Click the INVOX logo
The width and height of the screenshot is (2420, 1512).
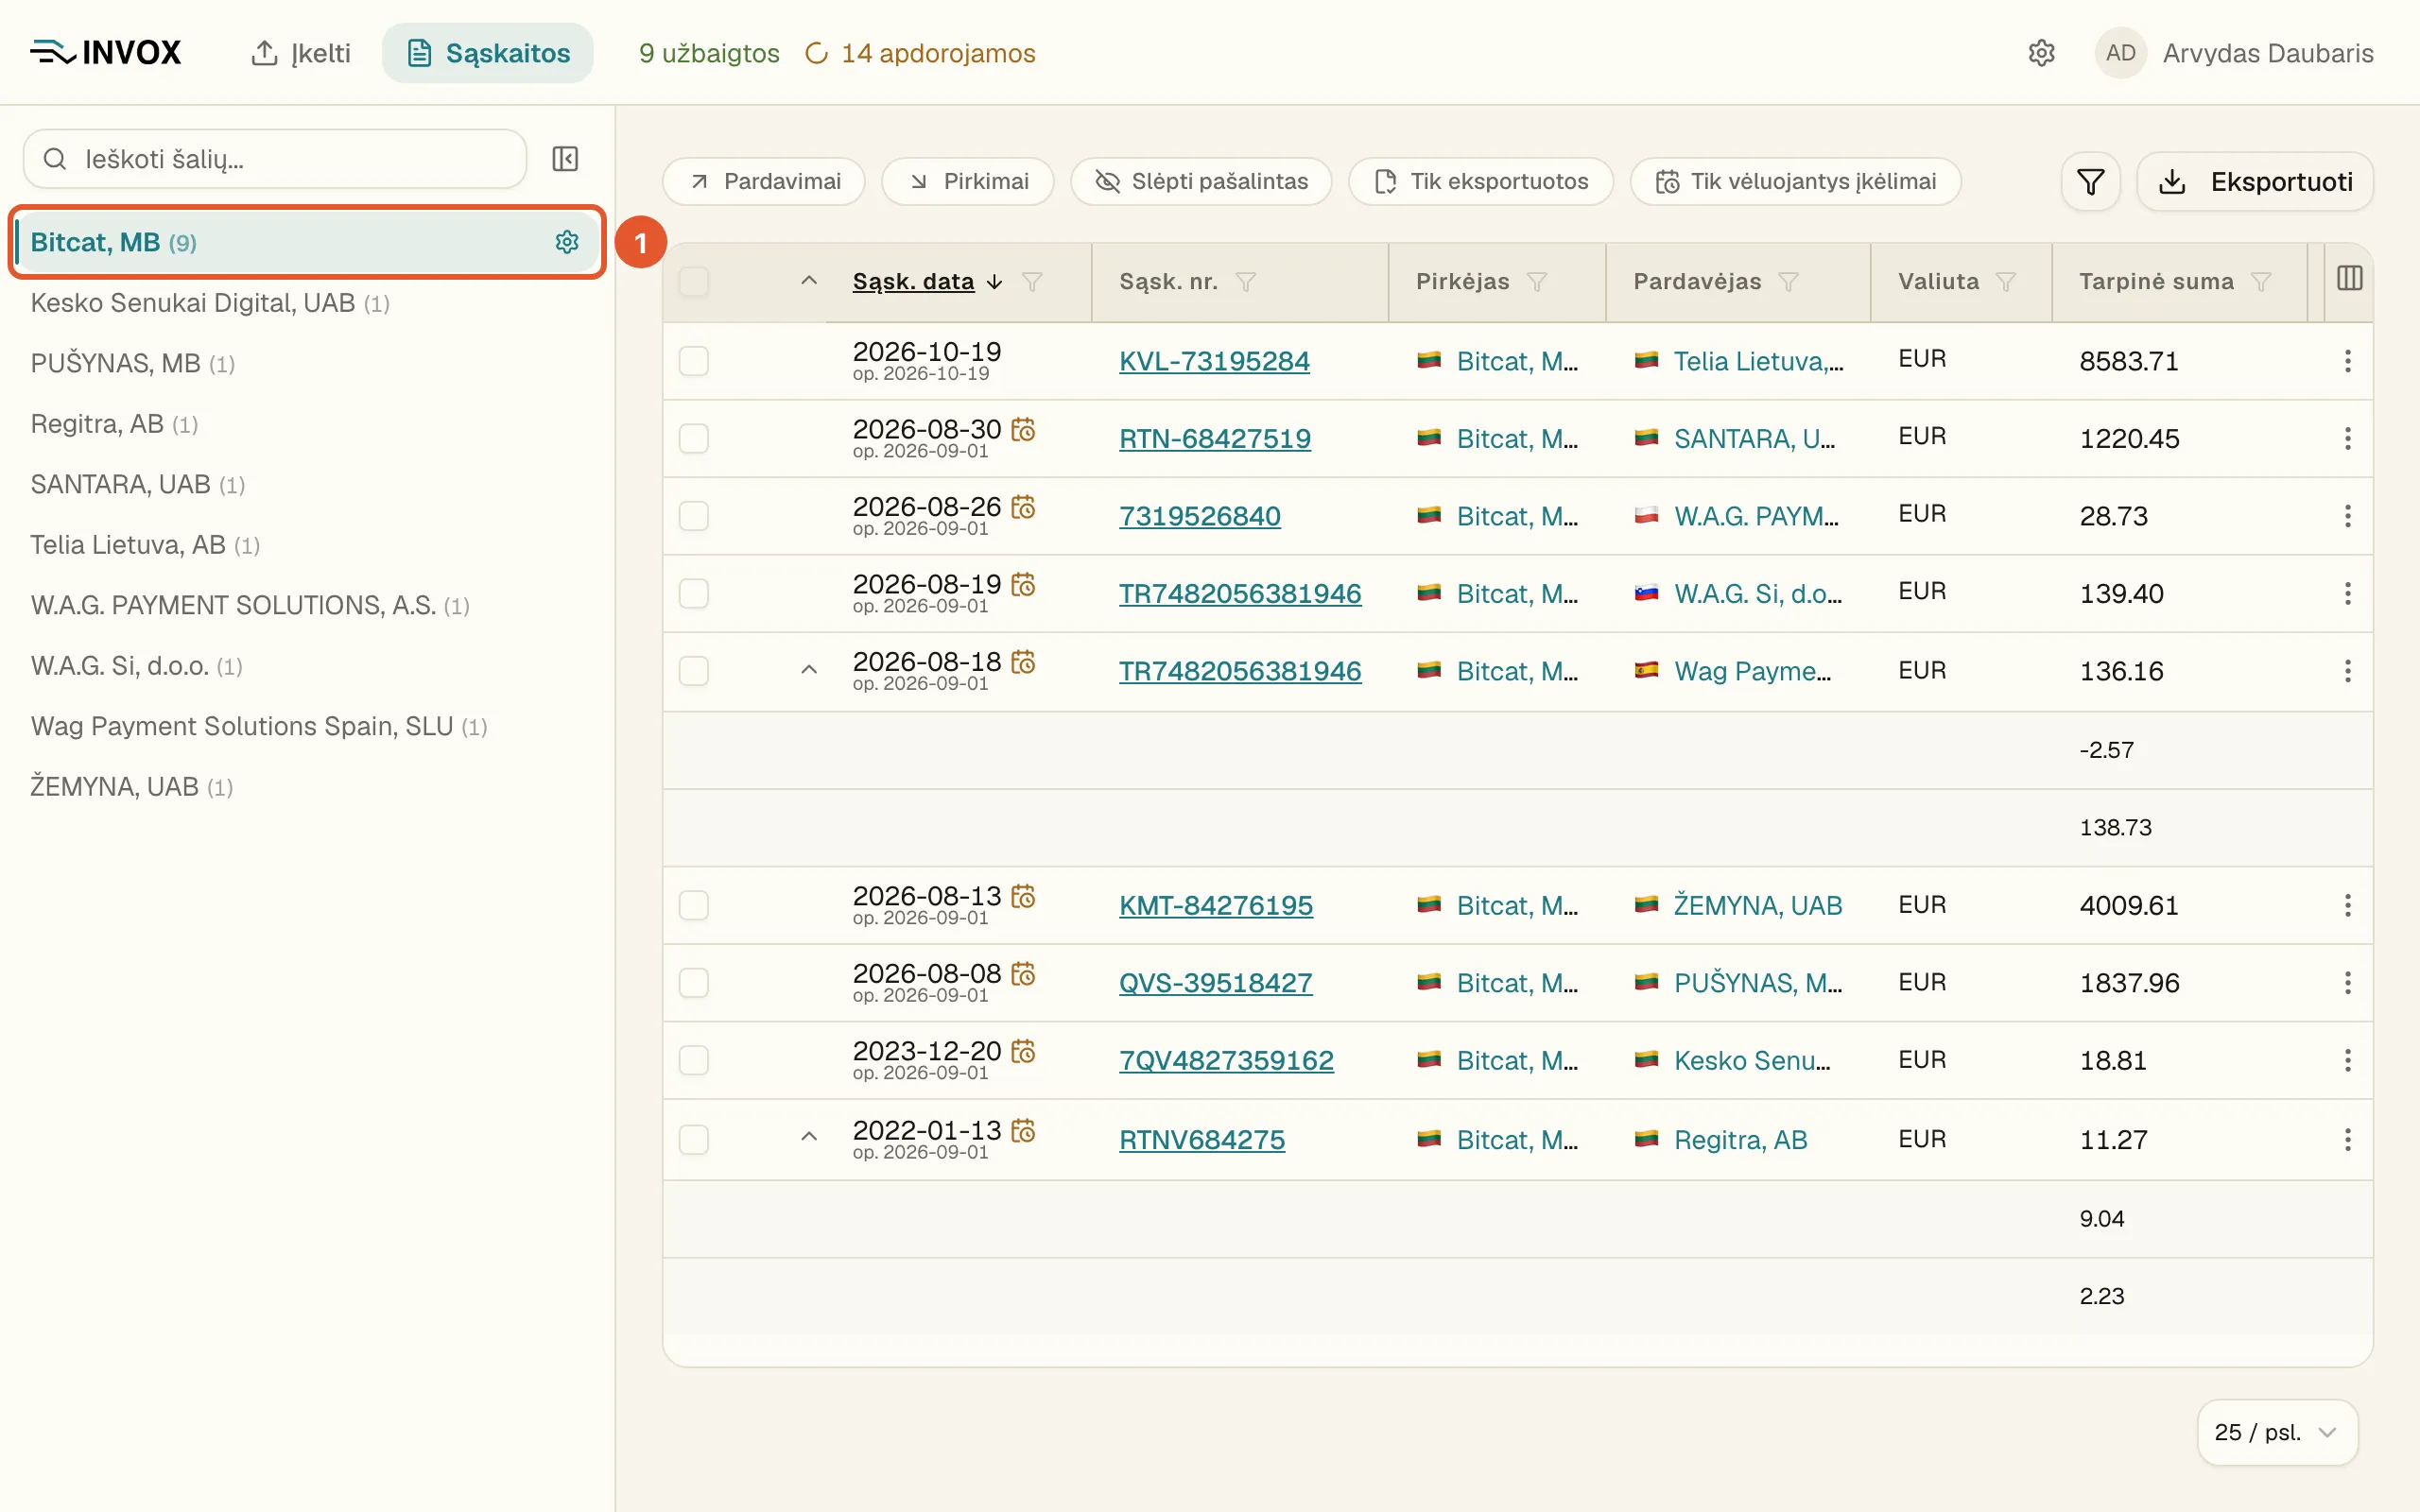[106, 52]
